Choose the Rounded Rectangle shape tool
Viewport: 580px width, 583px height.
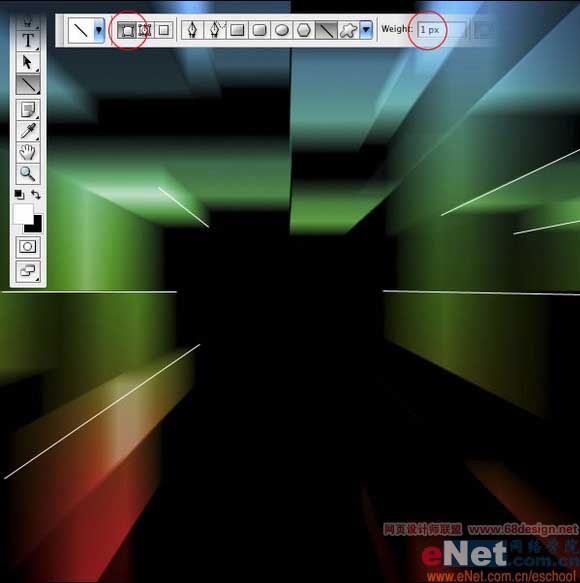tap(260, 30)
